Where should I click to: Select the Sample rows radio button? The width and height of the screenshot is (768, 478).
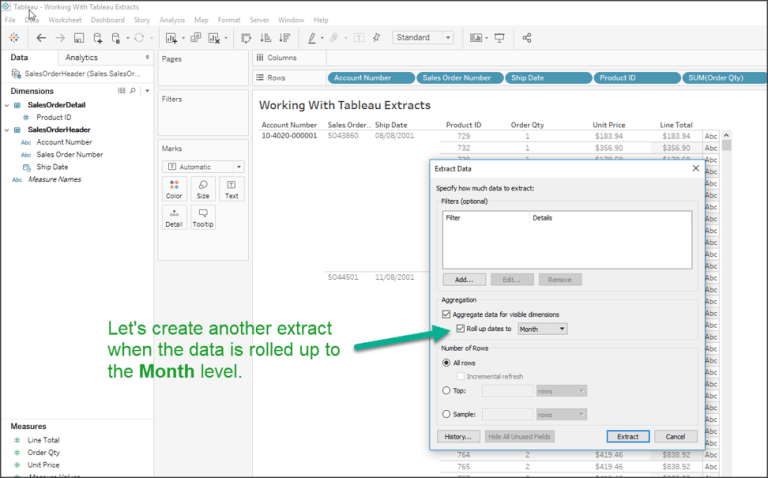click(446, 414)
